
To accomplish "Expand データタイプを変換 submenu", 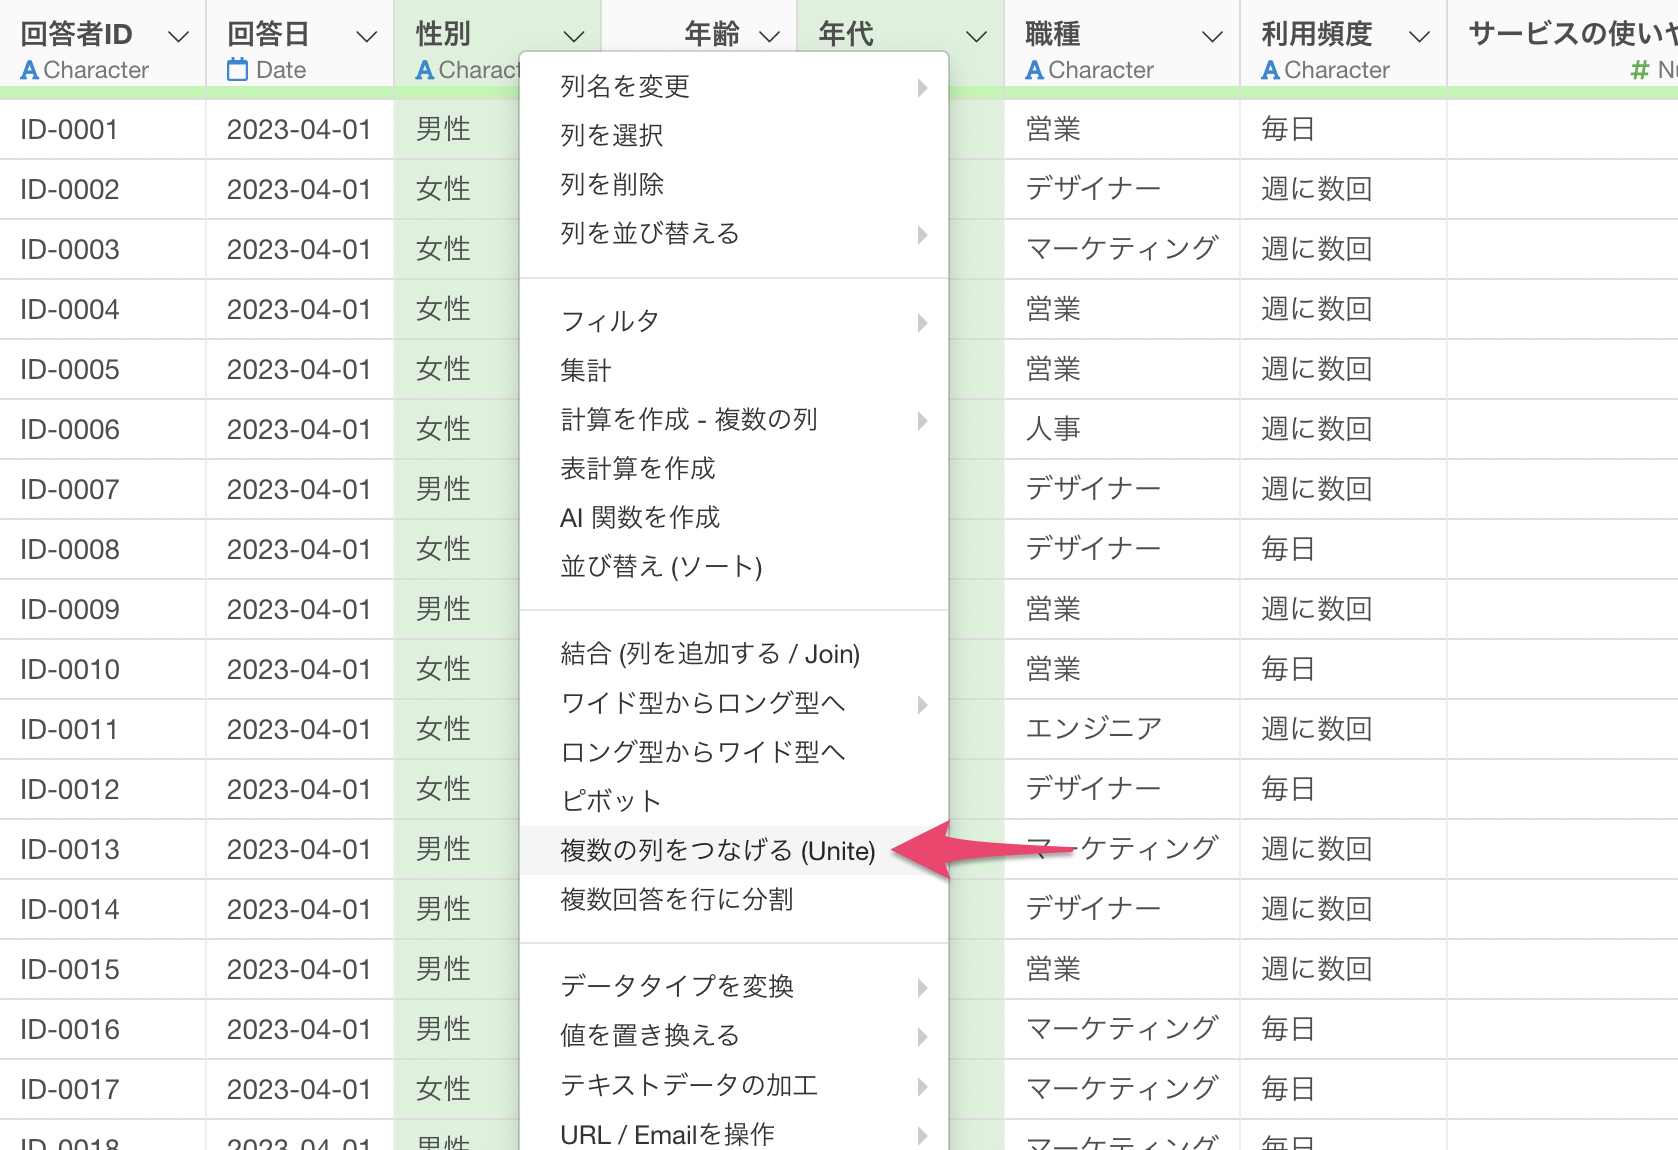I will click(734, 987).
